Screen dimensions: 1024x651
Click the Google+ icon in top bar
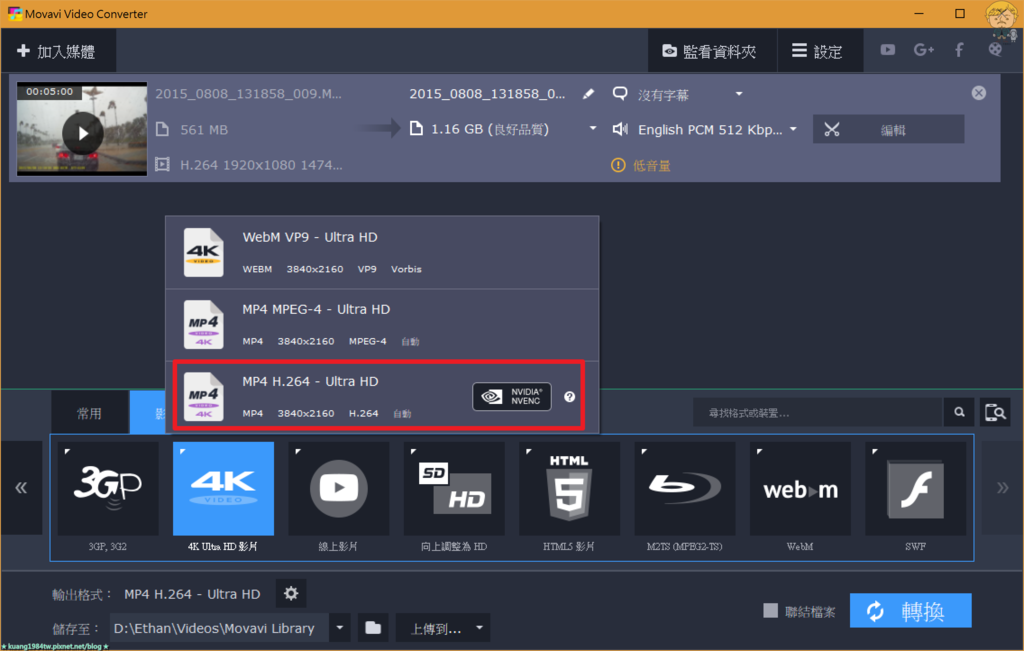pyautogui.click(x=923, y=50)
